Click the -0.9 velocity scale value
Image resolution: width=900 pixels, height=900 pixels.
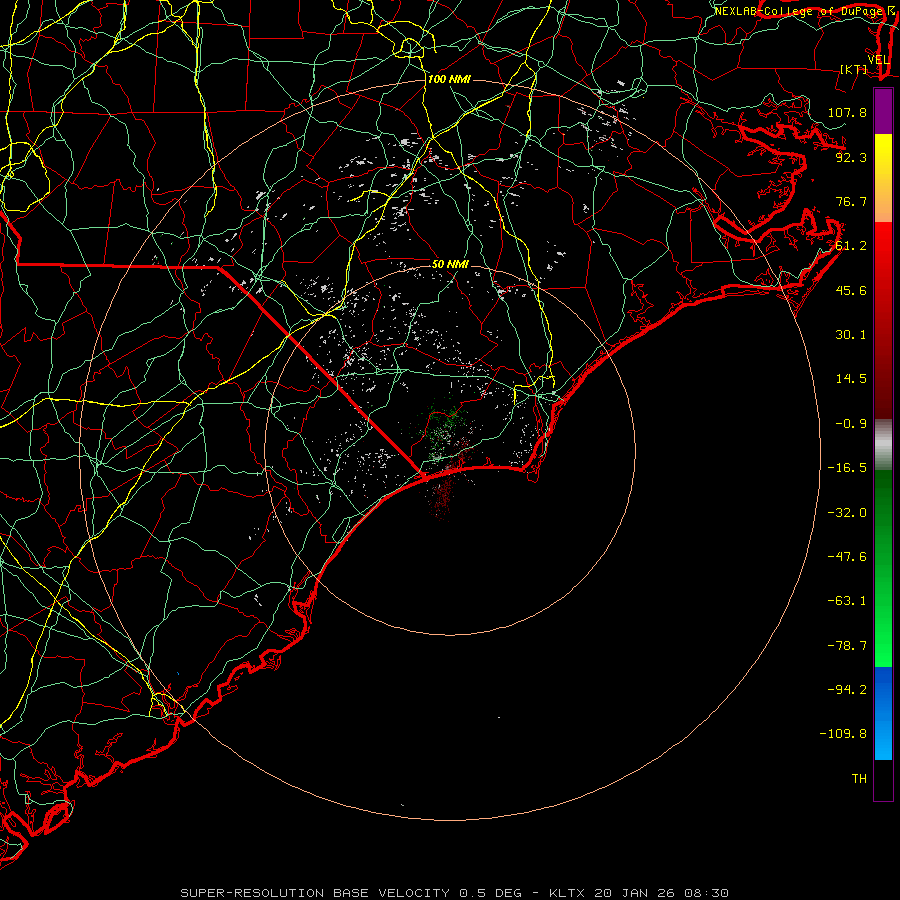[x=851, y=424]
